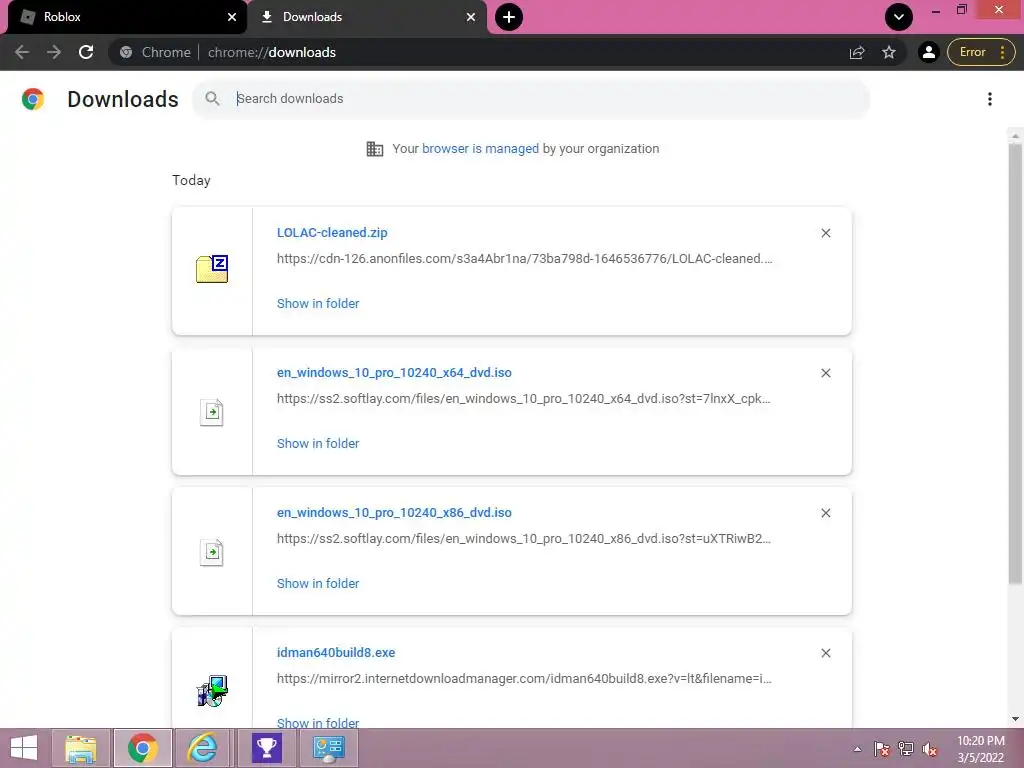Click the page vertical scrollbar
Viewport: 1024px width, 768px height.
point(1015,363)
